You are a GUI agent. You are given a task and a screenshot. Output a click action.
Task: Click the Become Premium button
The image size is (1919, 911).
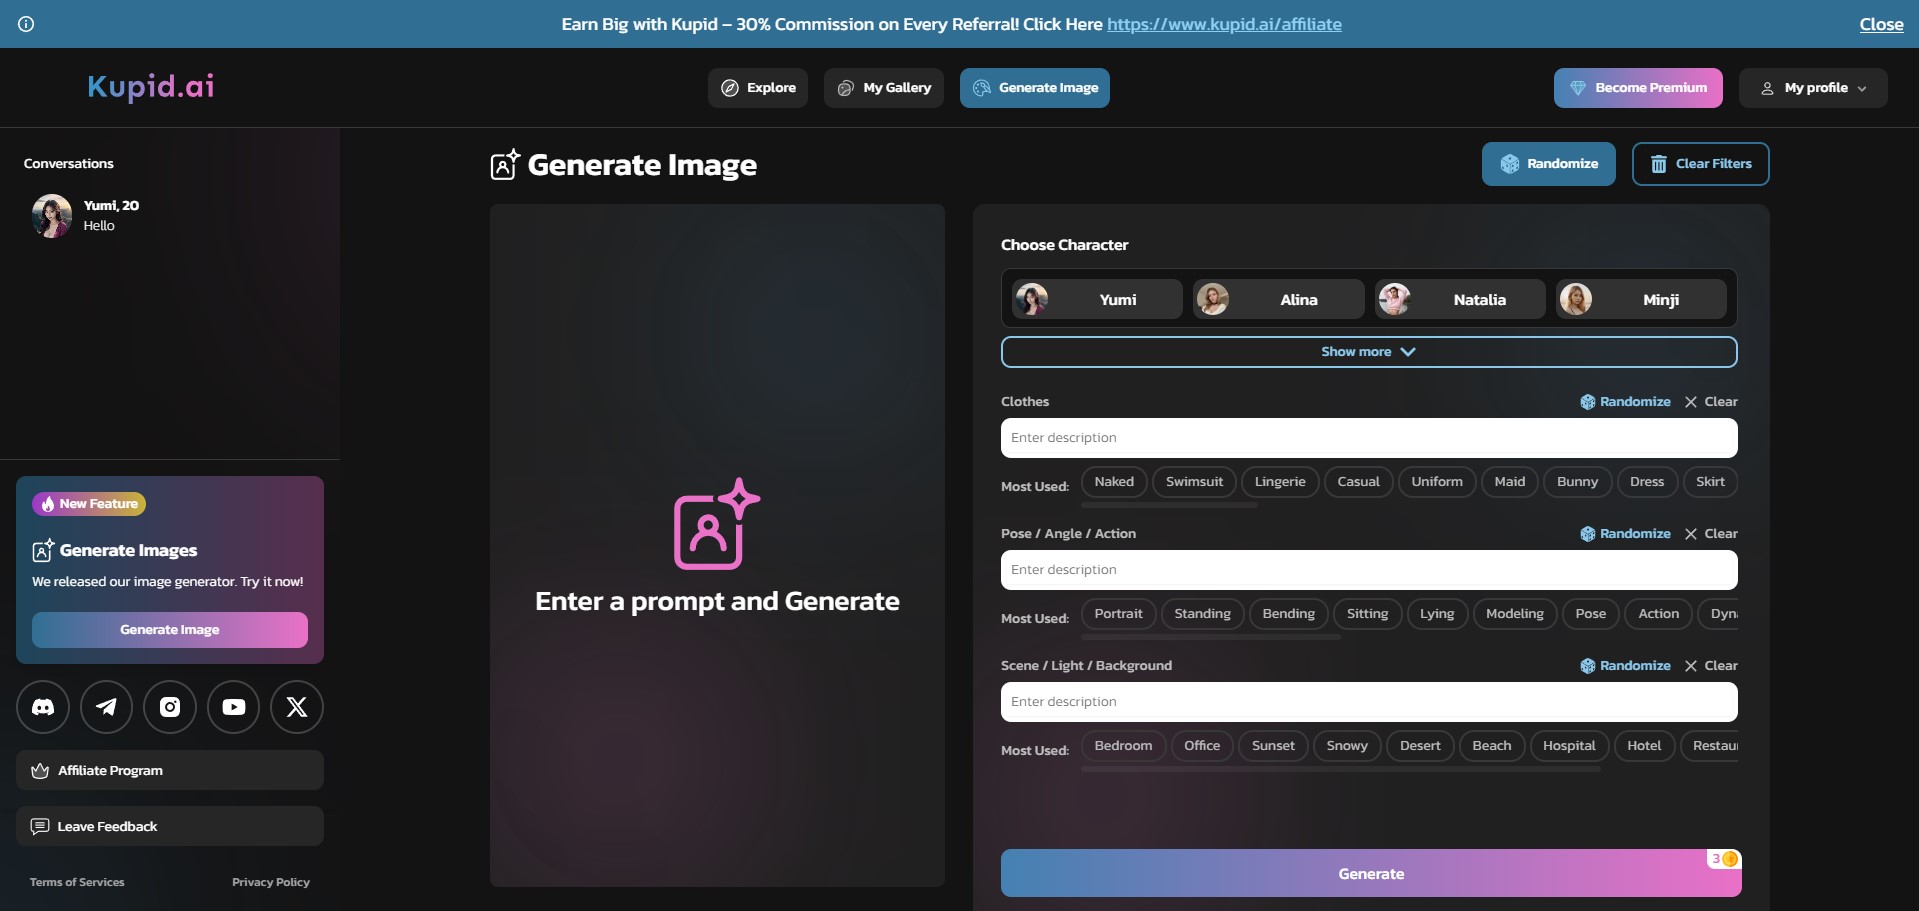[x=1638, y=88]
